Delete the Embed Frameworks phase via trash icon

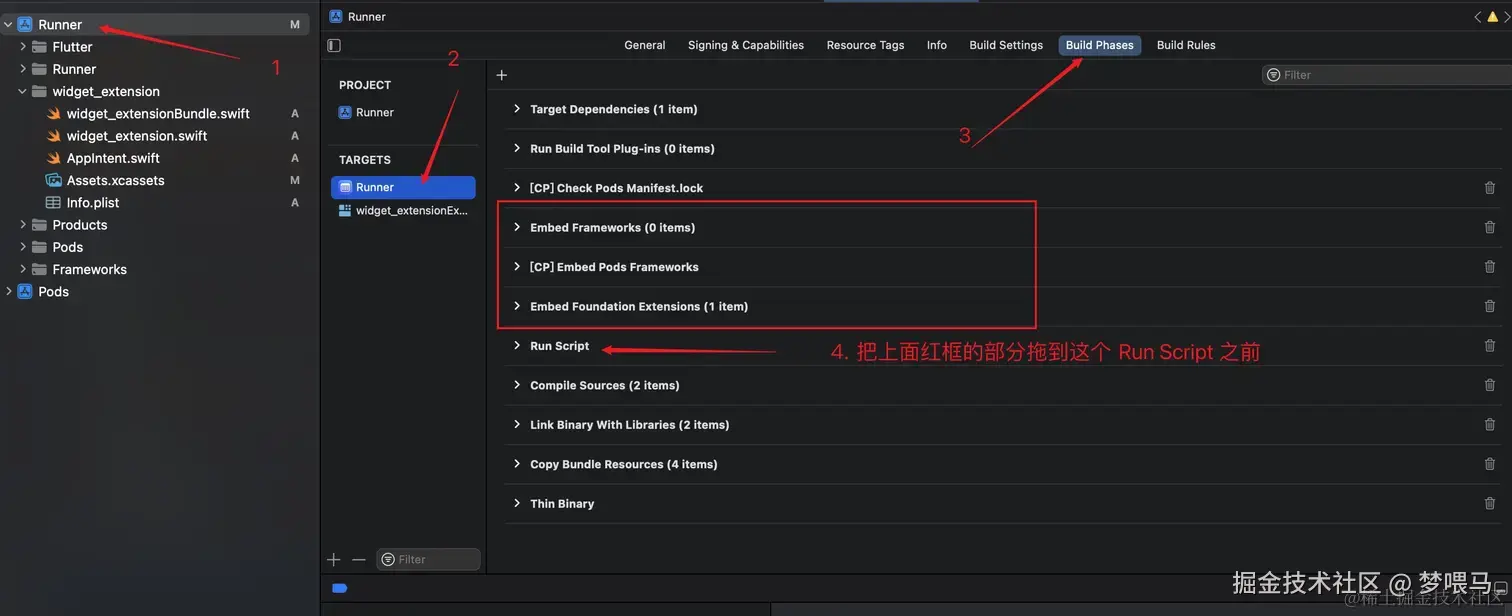[1490, 227]
